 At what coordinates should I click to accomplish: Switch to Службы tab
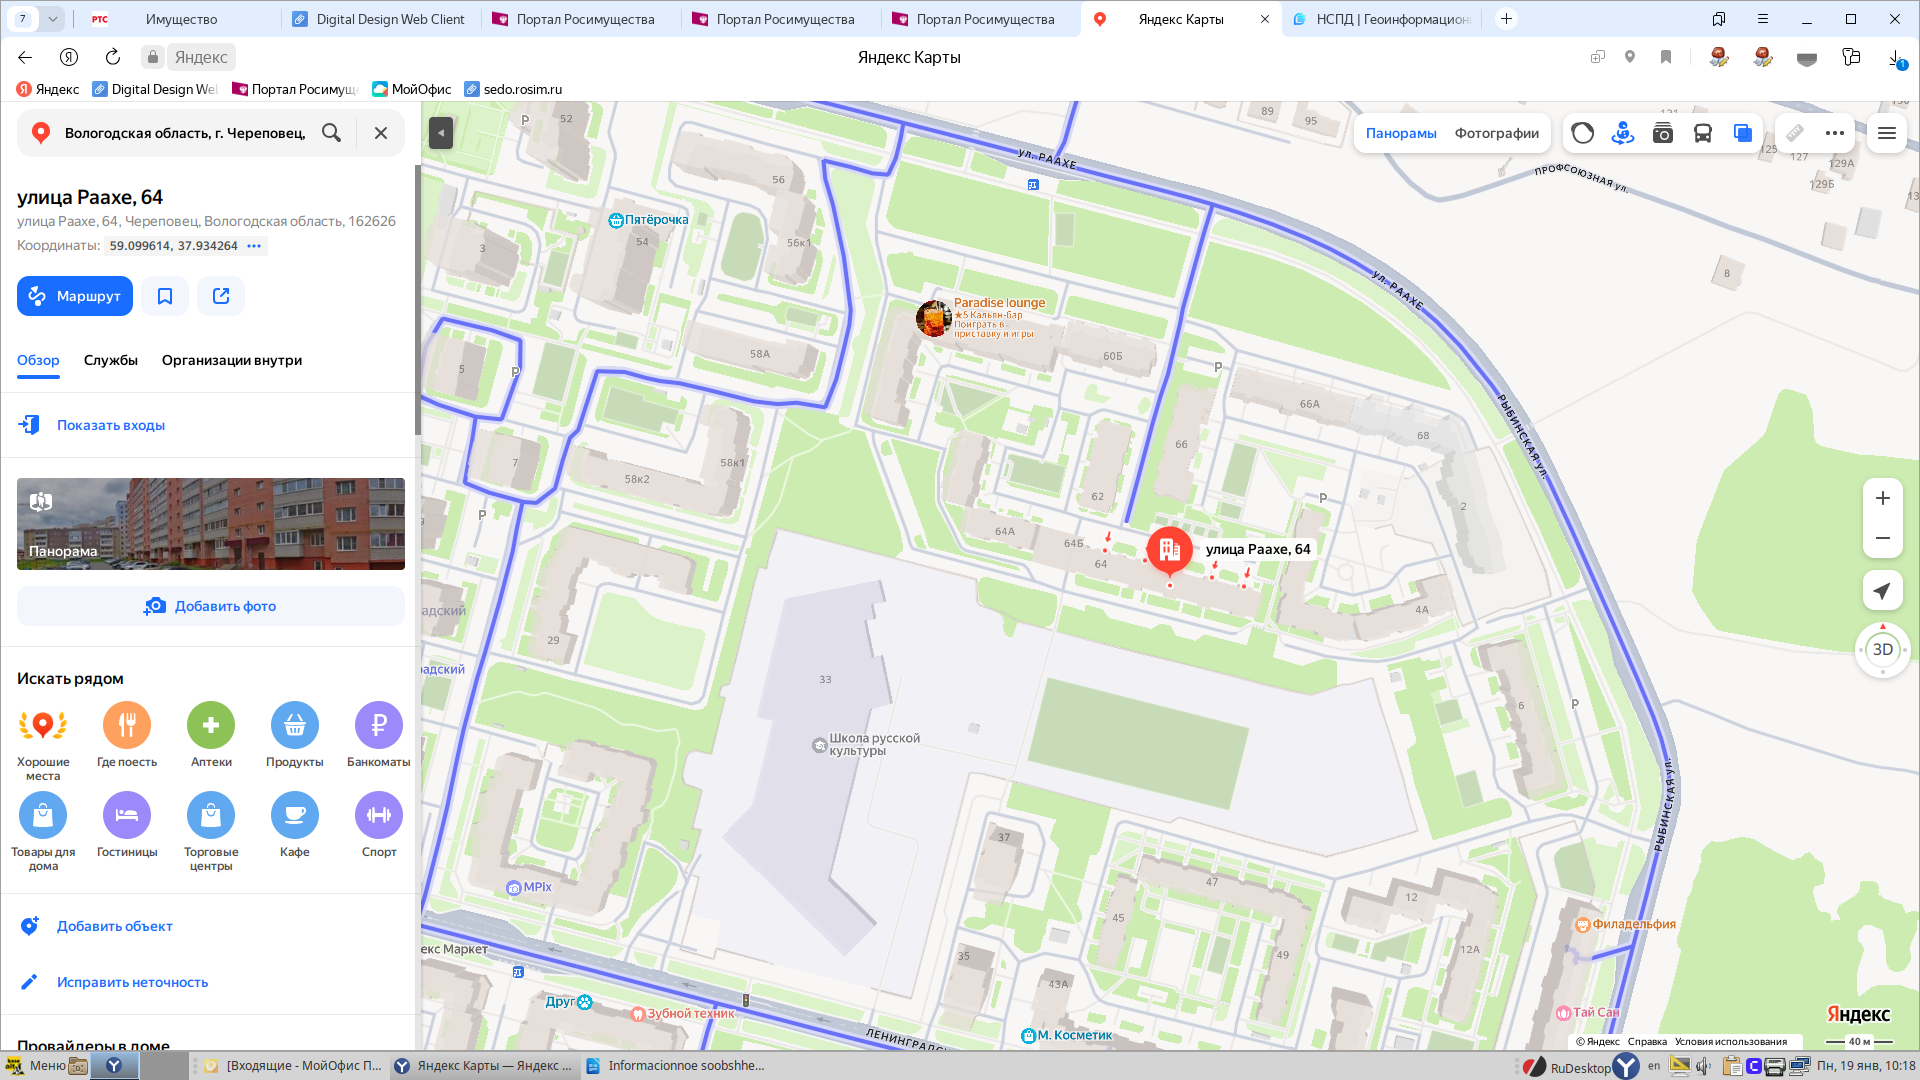click(111, 360)
